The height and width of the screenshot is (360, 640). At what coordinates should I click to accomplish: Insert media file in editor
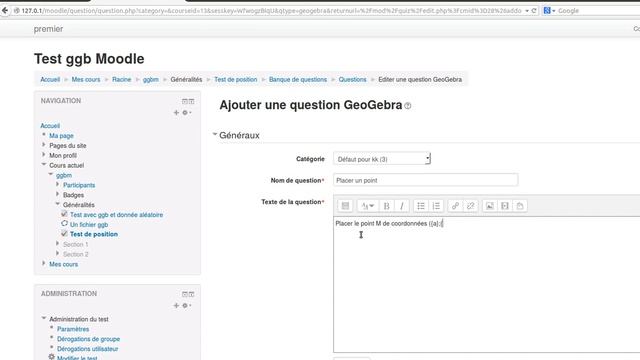click(x=505, y=206)
